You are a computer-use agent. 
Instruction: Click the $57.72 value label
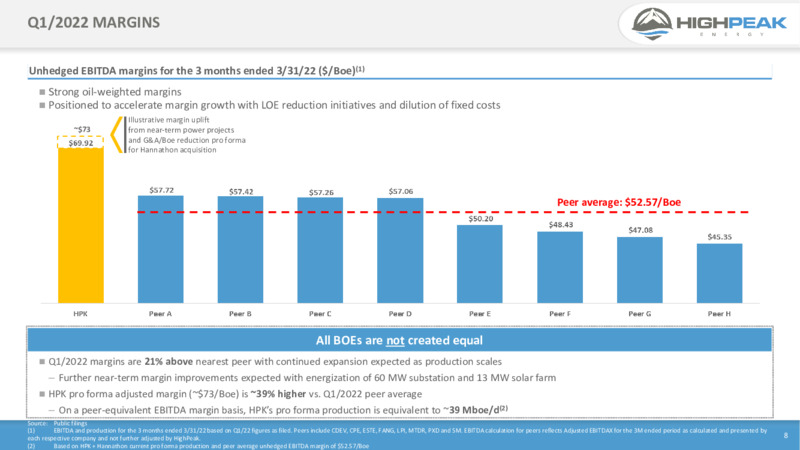pyautogui.click(x=161, y=190)
